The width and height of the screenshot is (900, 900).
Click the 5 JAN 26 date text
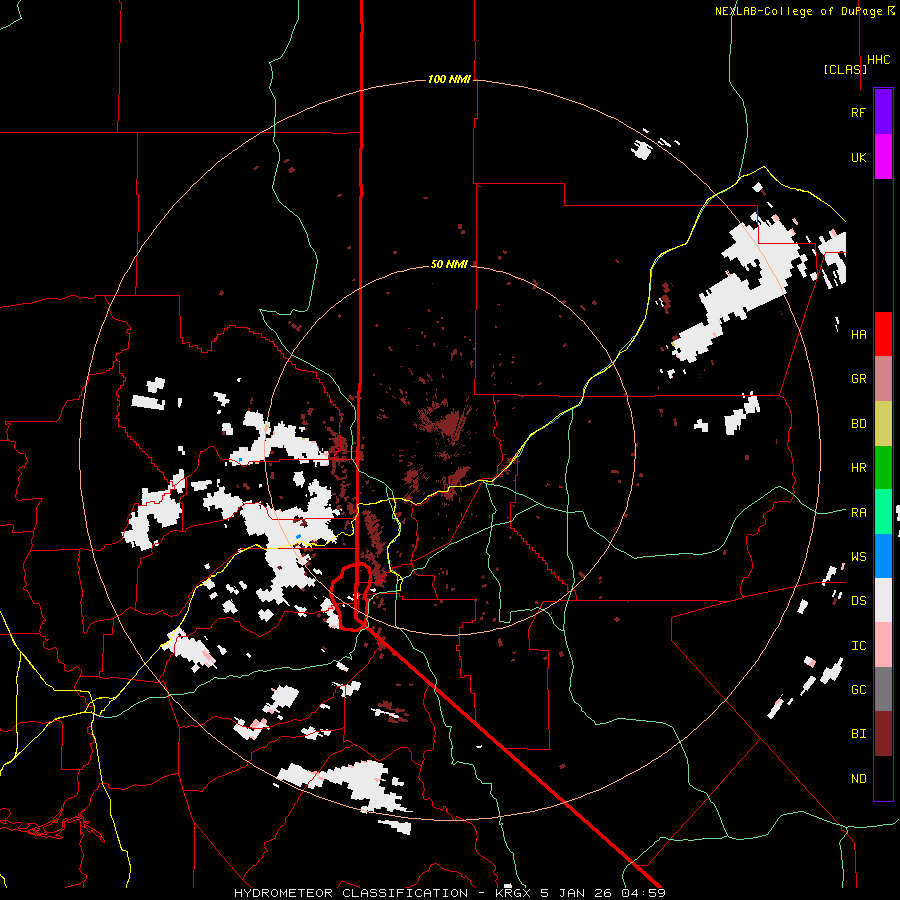coord(576,893)
